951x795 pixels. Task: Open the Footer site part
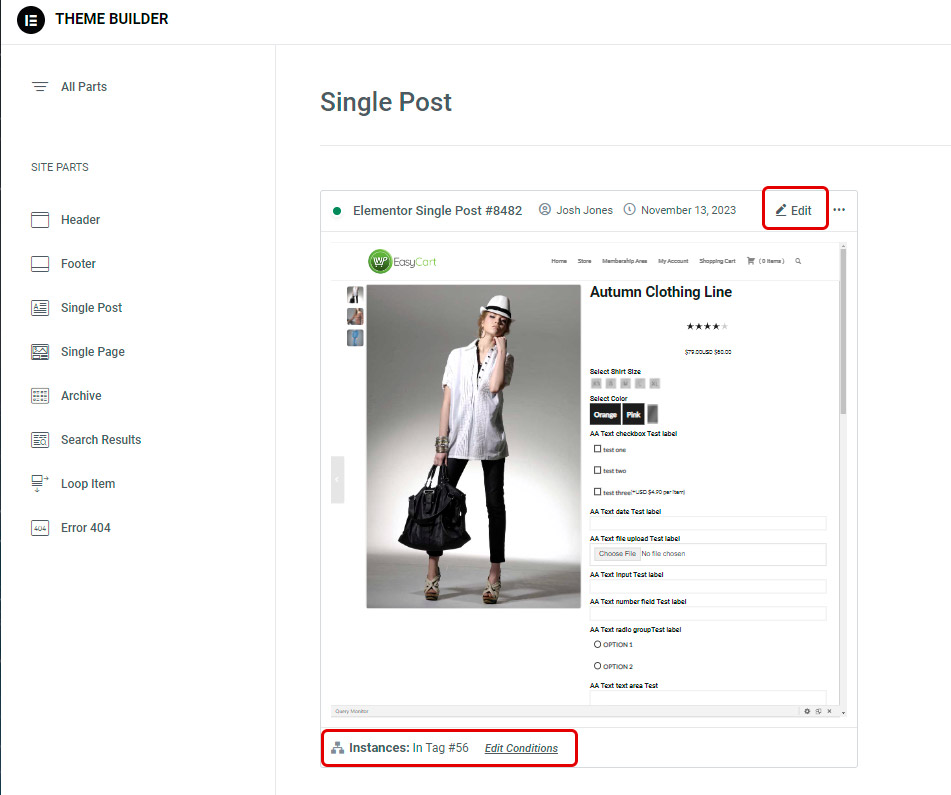(78, 264)
